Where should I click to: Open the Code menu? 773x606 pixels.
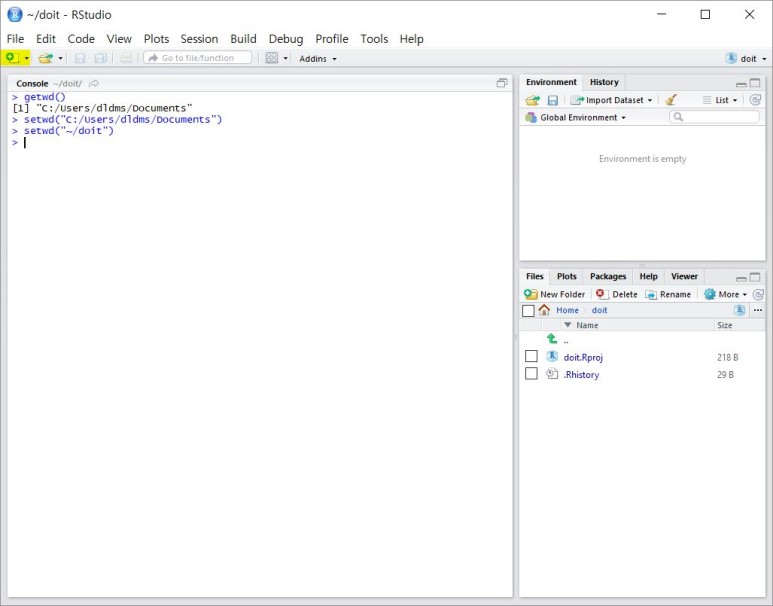point(81,39)
